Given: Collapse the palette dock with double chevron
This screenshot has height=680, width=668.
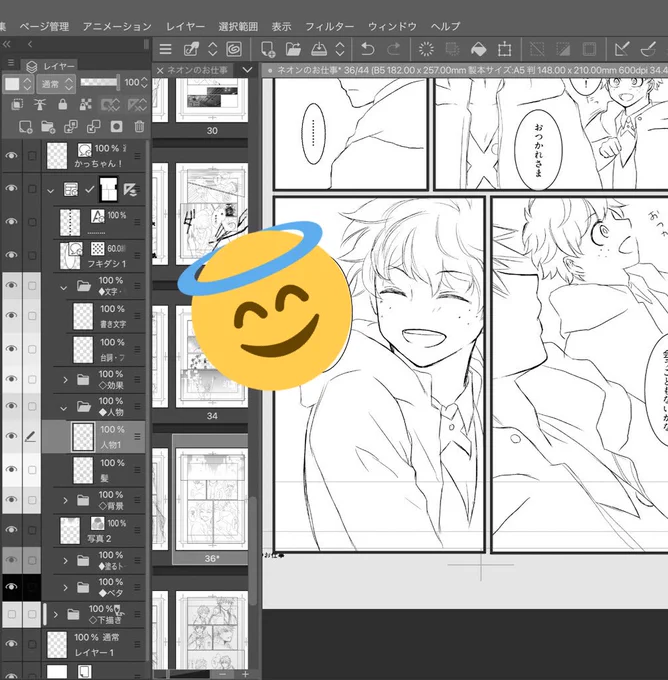Looking at the screenshot, I should (6, 44).
